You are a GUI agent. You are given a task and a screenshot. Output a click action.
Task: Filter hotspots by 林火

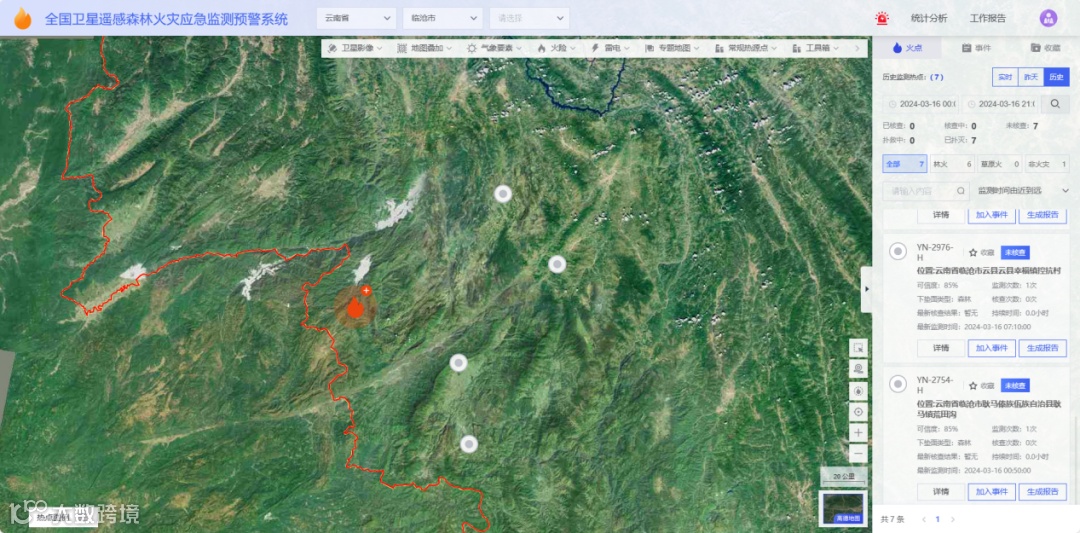952,164
